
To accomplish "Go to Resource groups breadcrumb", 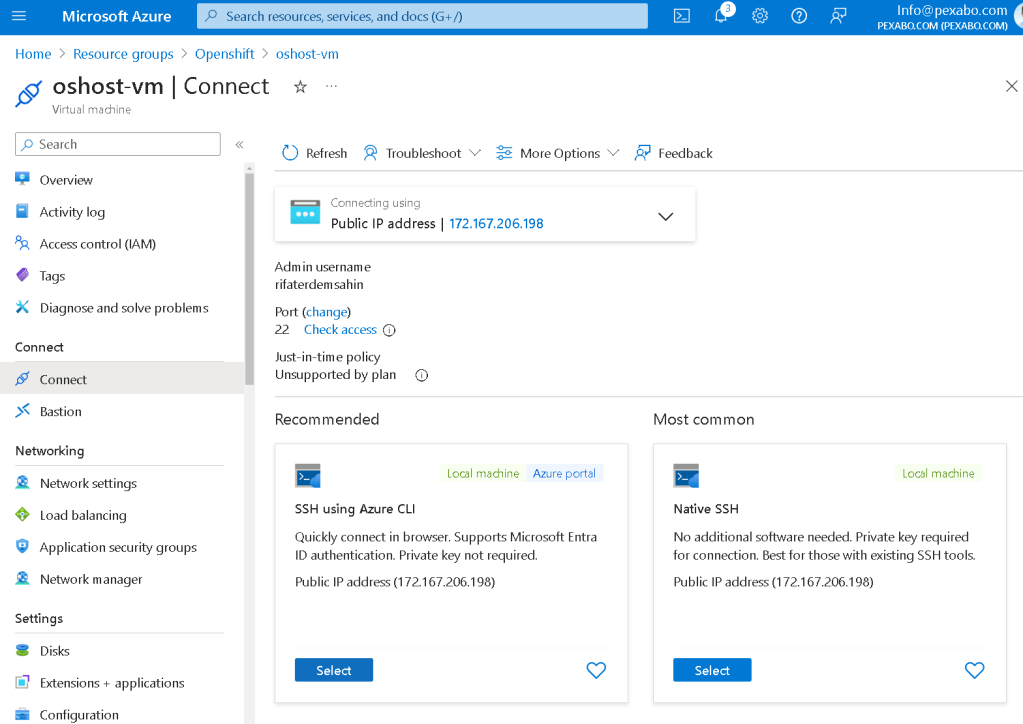I will [123, 54].
